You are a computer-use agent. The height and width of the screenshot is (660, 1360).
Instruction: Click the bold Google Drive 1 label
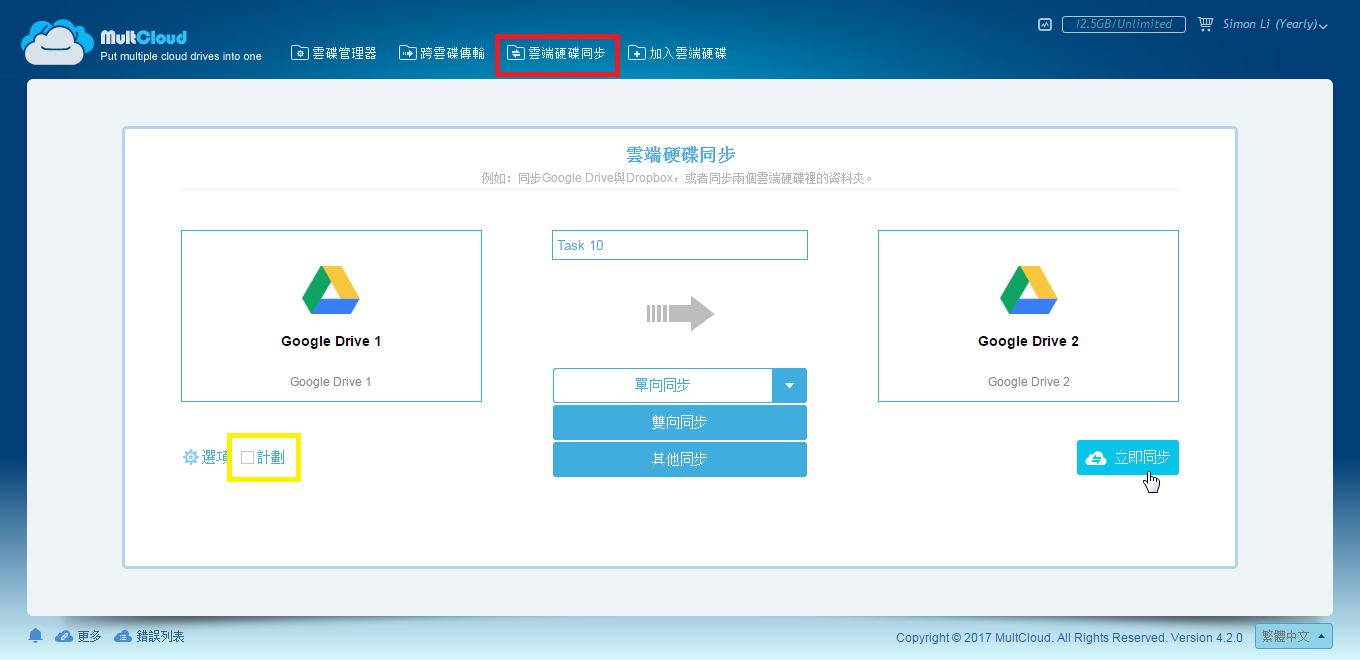(331, 341)
